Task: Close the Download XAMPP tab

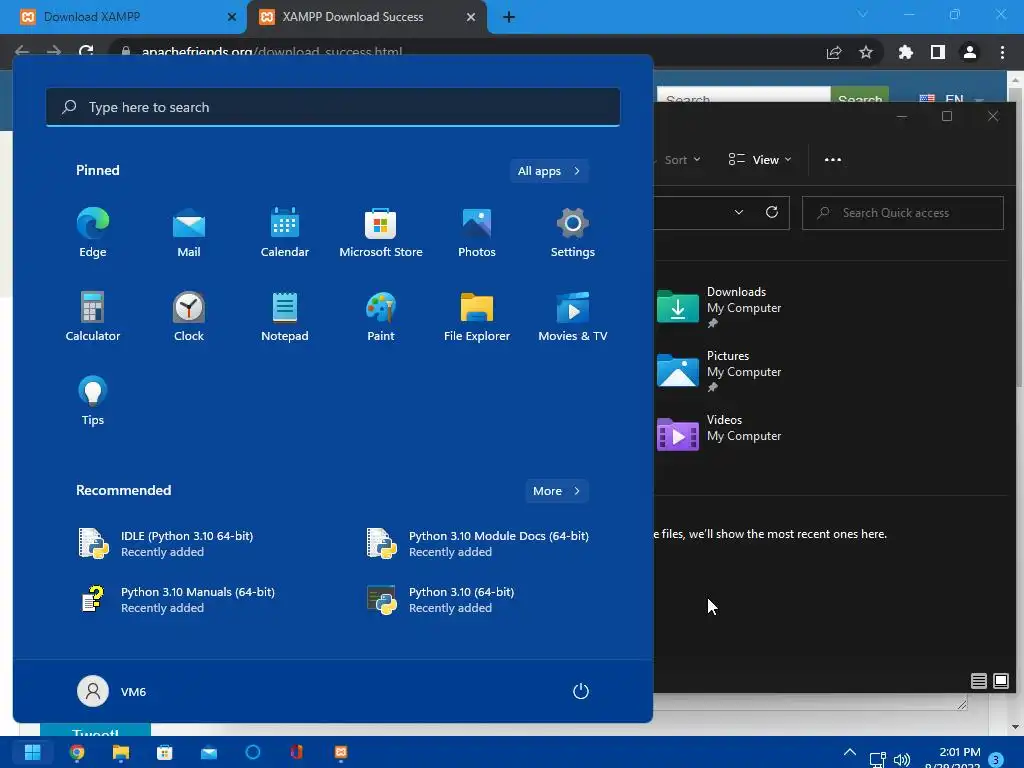Action: (x=231, y=17)
